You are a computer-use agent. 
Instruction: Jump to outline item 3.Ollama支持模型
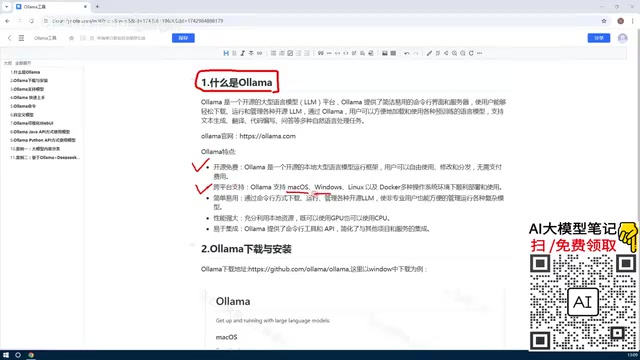pyautogui.click(x=27, y=89)
